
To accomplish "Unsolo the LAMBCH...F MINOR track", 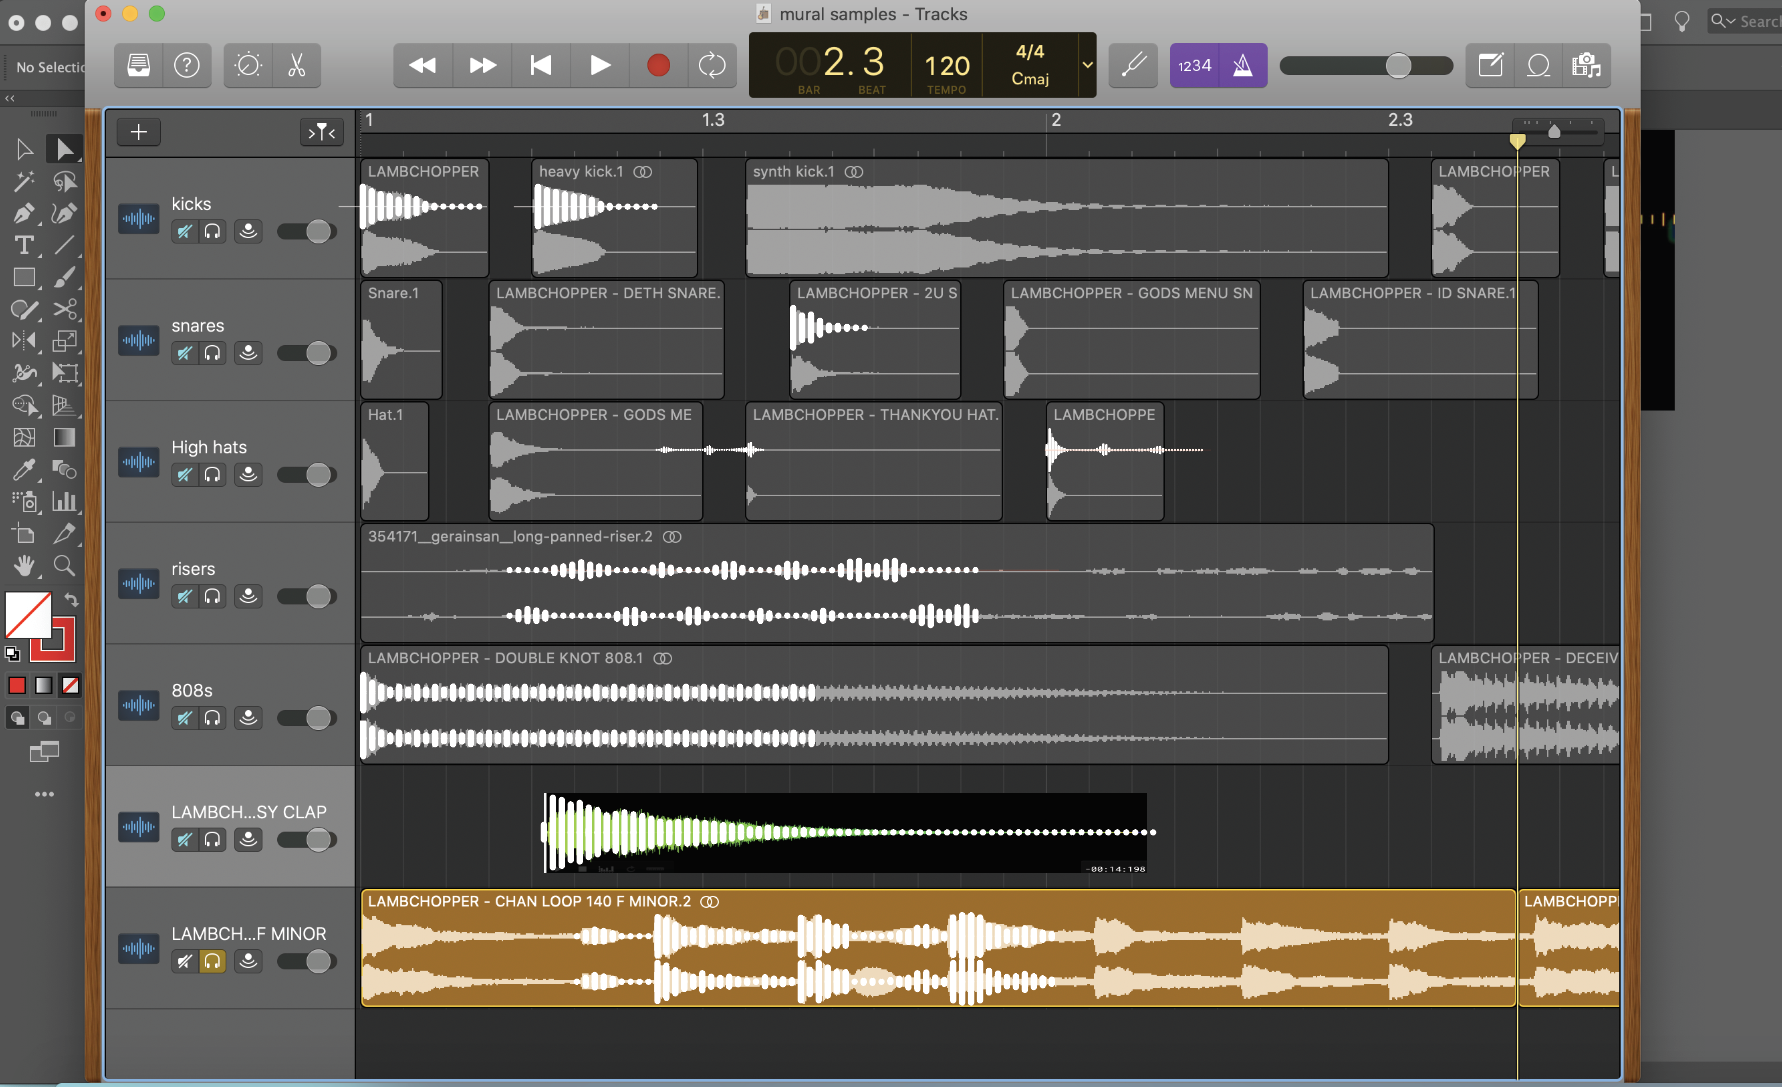I will point(212,961).
